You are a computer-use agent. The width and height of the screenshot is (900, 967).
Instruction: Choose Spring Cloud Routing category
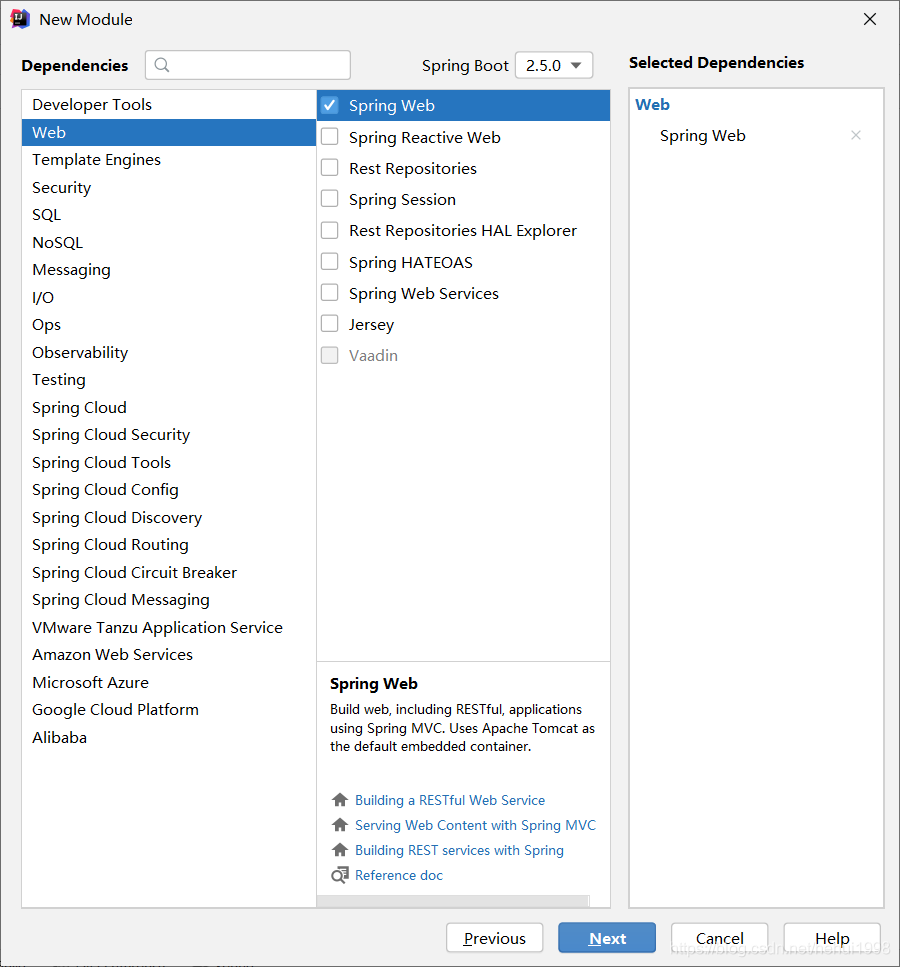pos(168,545)
